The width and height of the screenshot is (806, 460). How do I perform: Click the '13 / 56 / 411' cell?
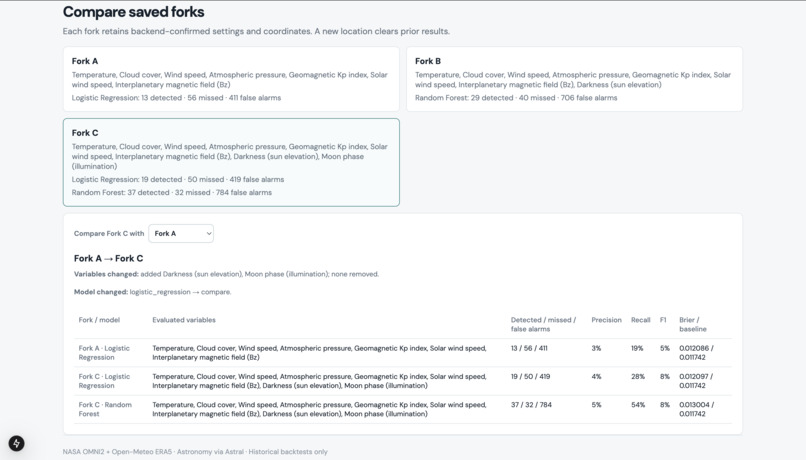point(529,348)
